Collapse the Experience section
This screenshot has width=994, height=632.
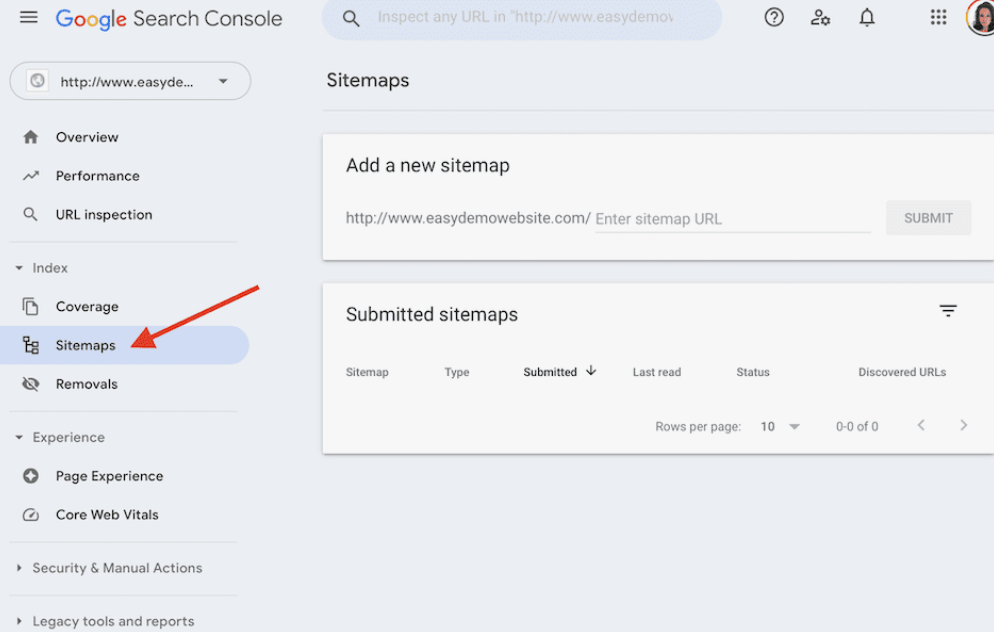(19, 438)
